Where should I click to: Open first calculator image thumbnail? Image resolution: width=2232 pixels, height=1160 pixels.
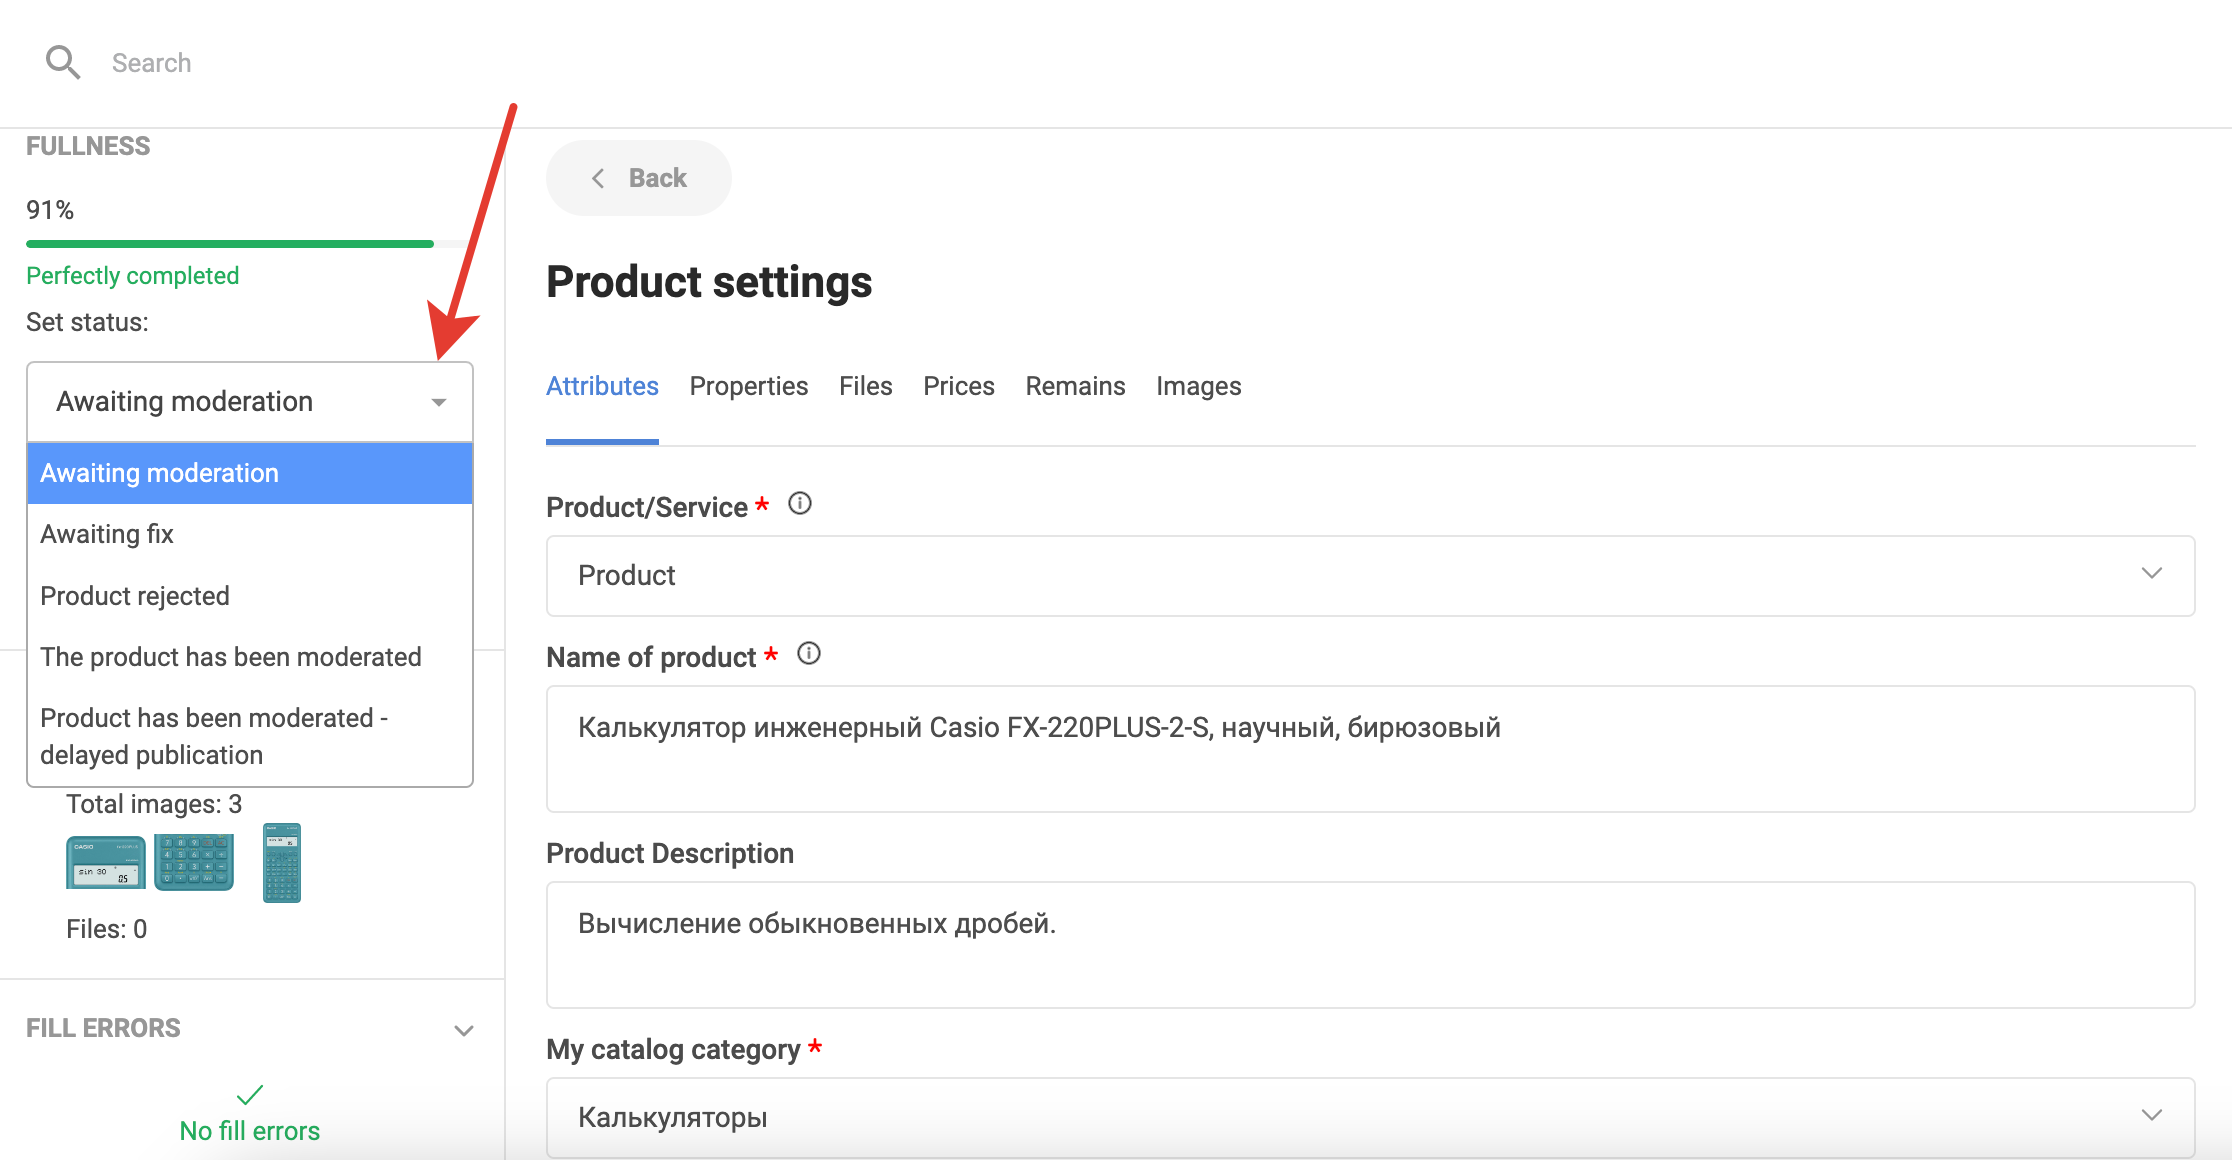[105, 863]
